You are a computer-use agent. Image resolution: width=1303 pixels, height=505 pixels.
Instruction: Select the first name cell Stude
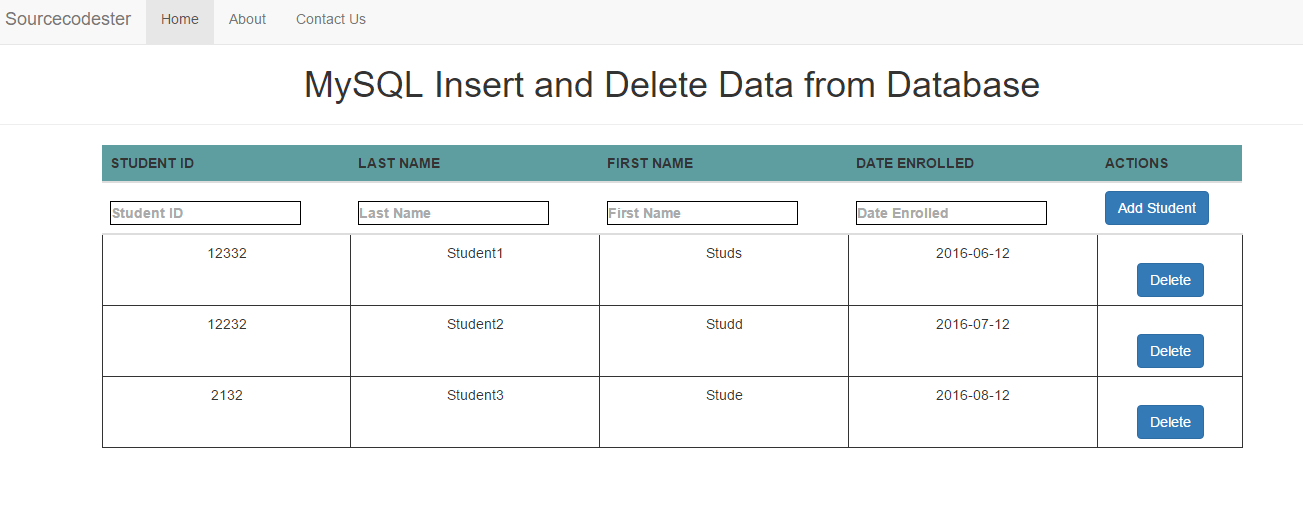[x=724, y=412]
